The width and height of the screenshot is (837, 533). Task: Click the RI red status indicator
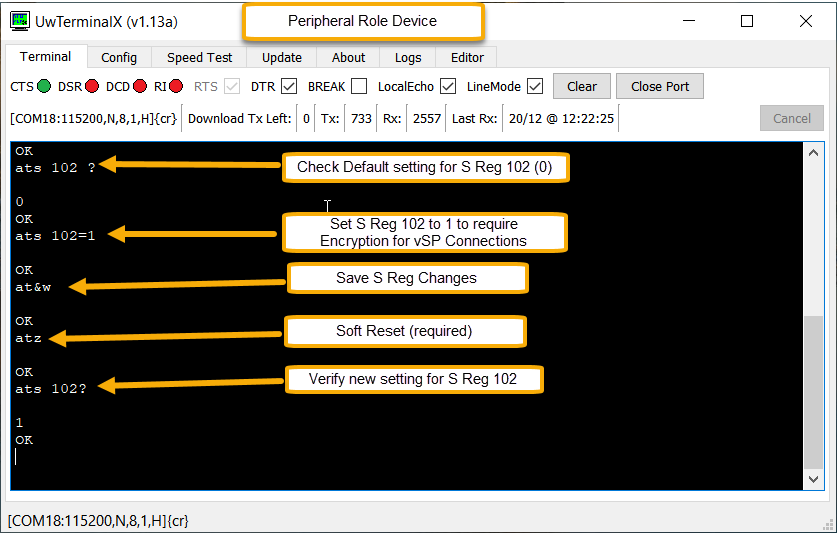point(176,86)
